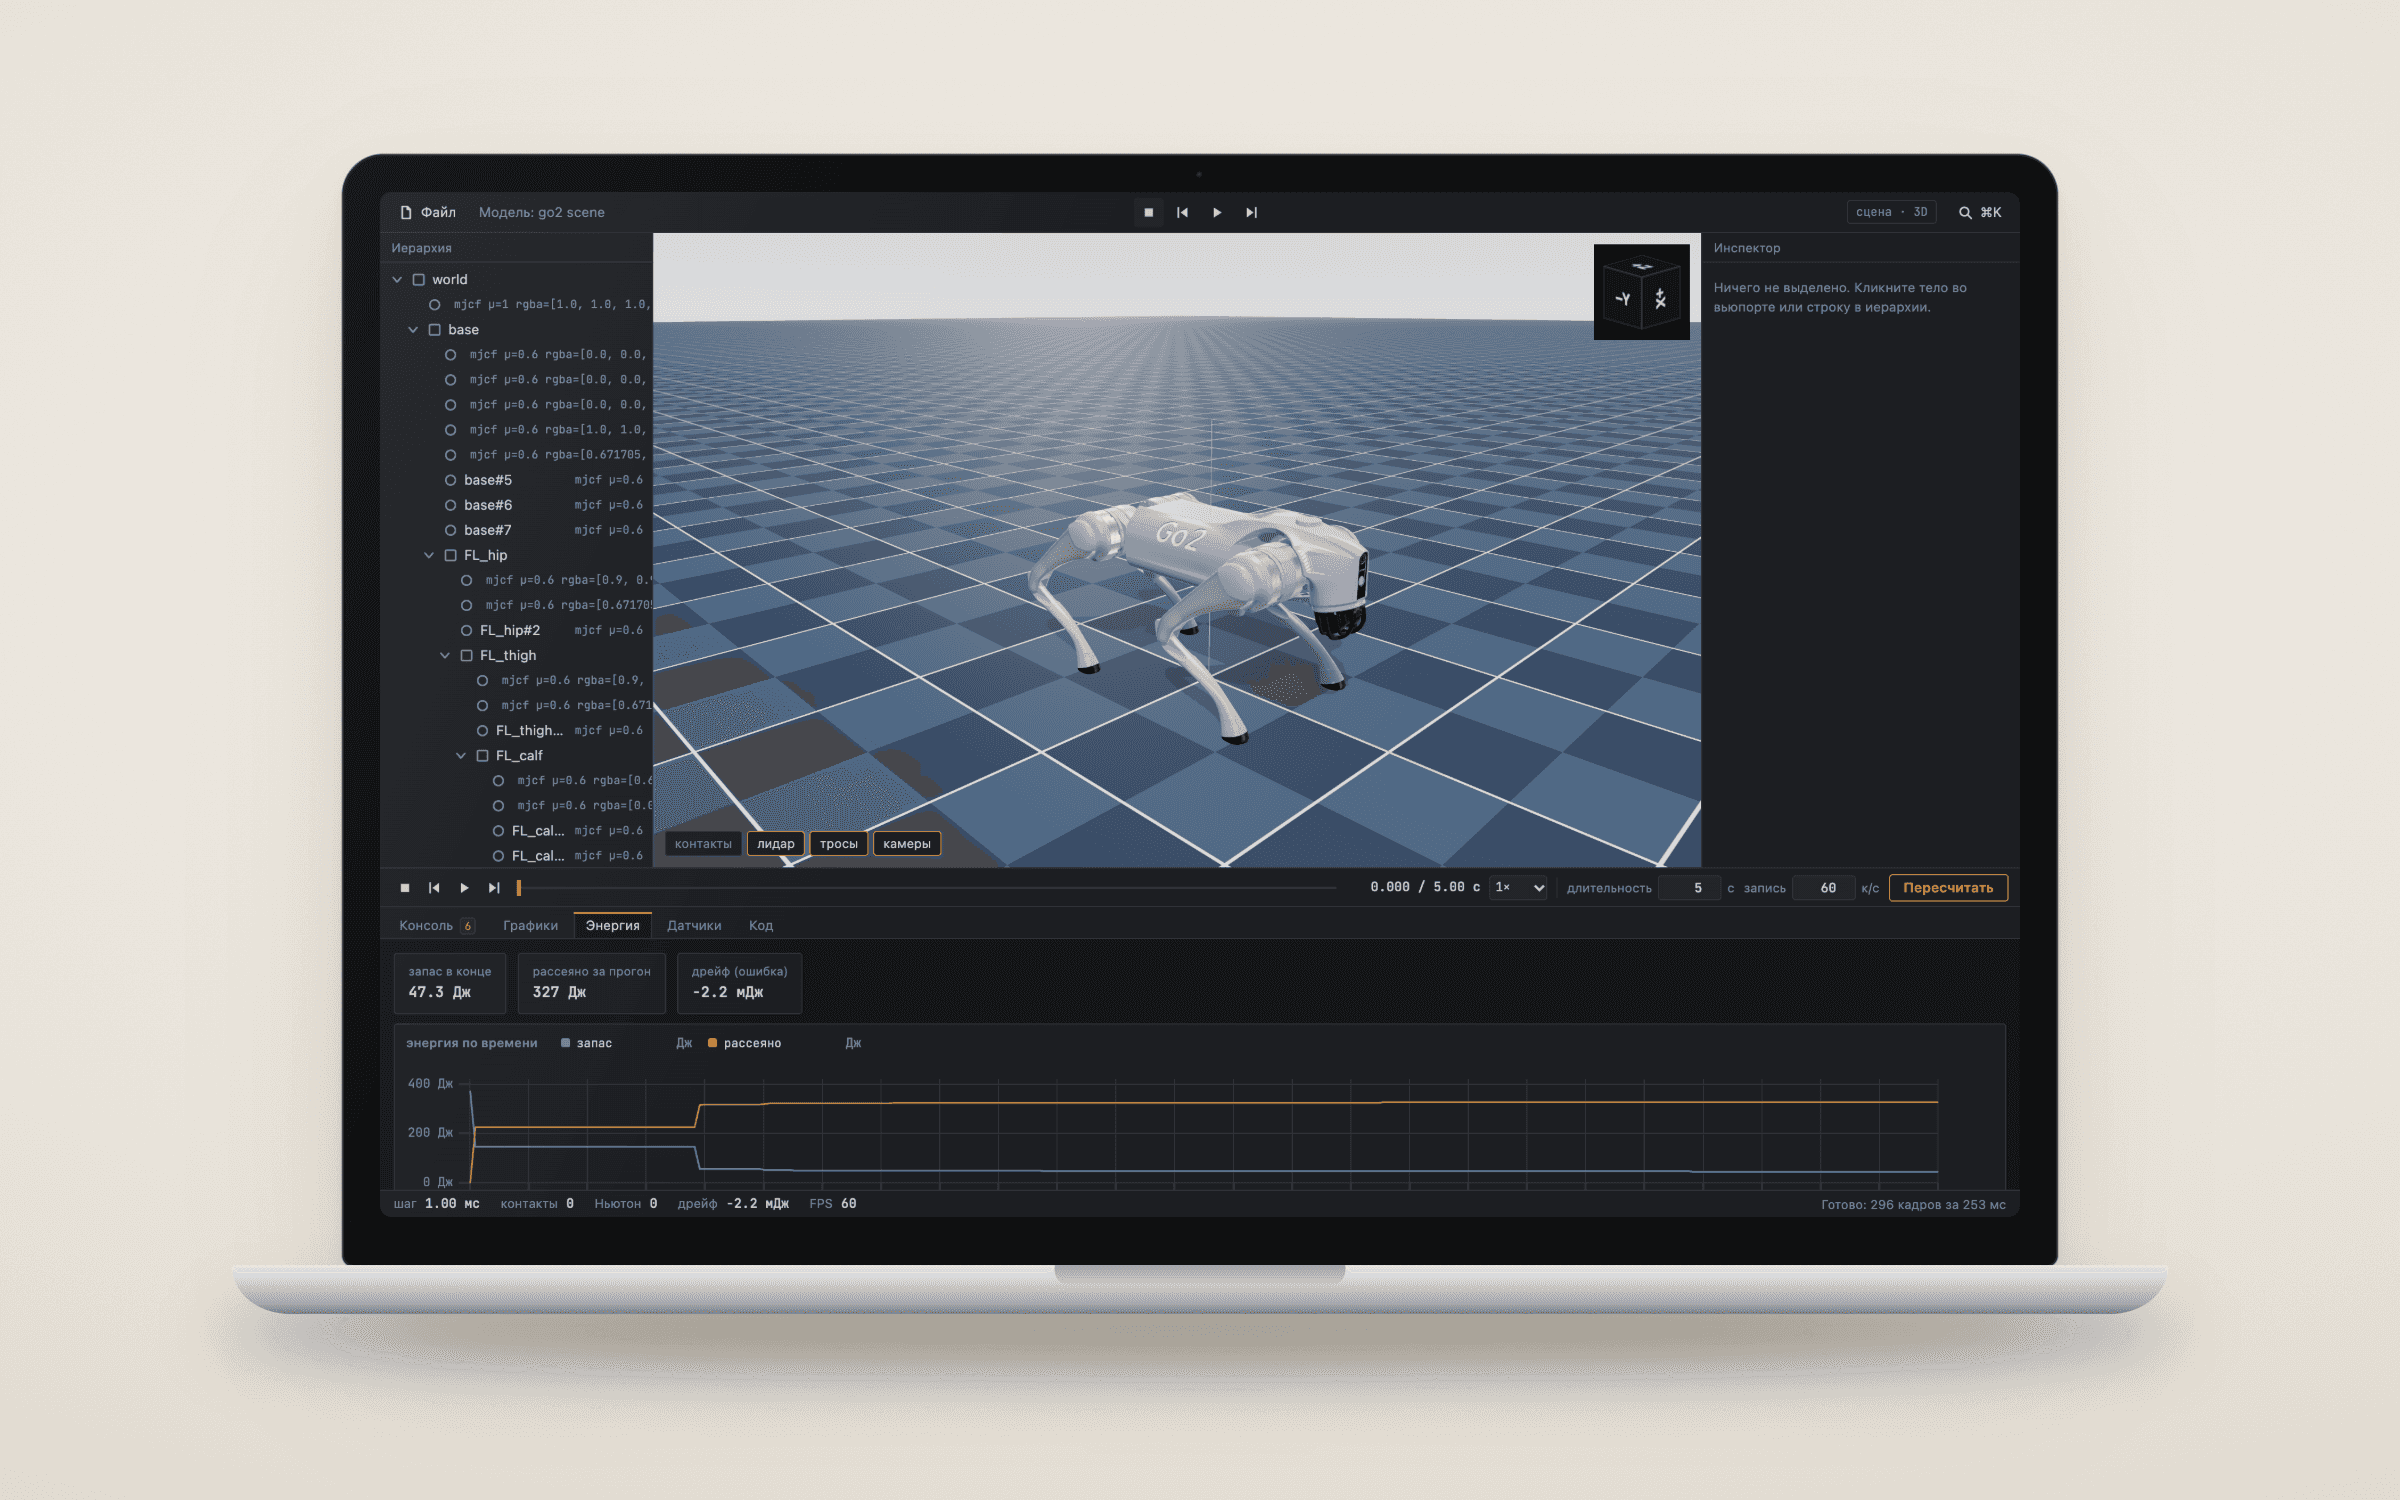Screen dimensions: 2400x1500
Task: Click the body box icon beside world
Action: pyautogui.click(x=419, y=280)
